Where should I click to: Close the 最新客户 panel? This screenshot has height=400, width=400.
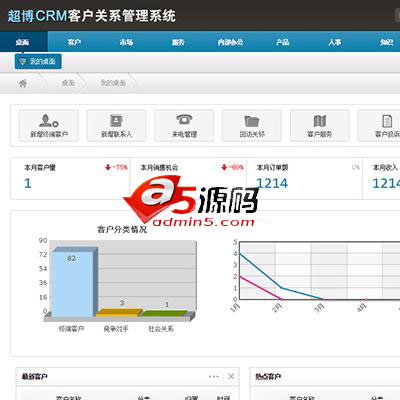[x=231, y=376]
